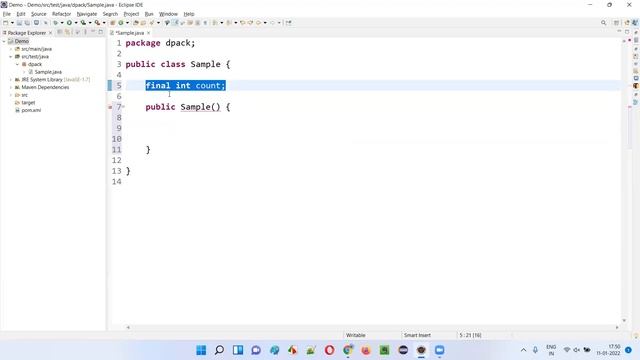Expand the Maven Dependencies node
The image size is (640, 360).
tap(11, 87)
